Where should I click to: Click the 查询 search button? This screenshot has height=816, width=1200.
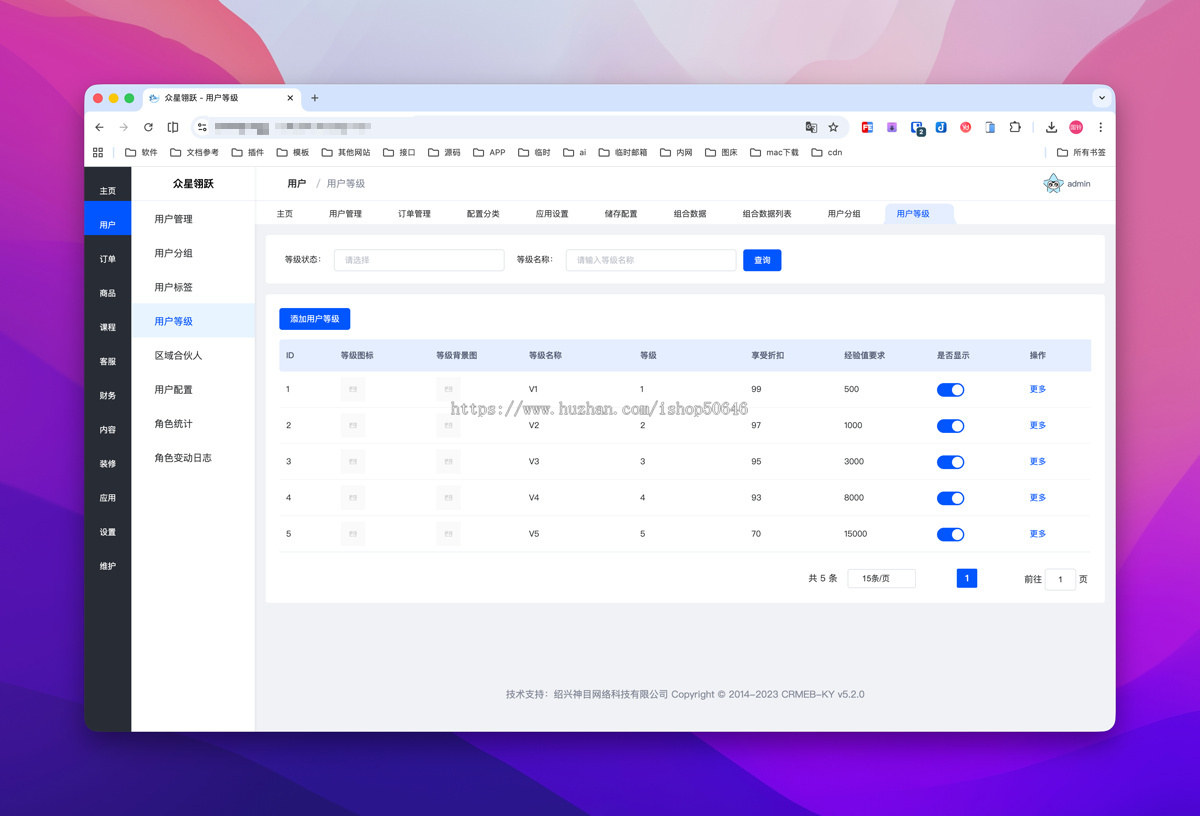pos(762,260)
